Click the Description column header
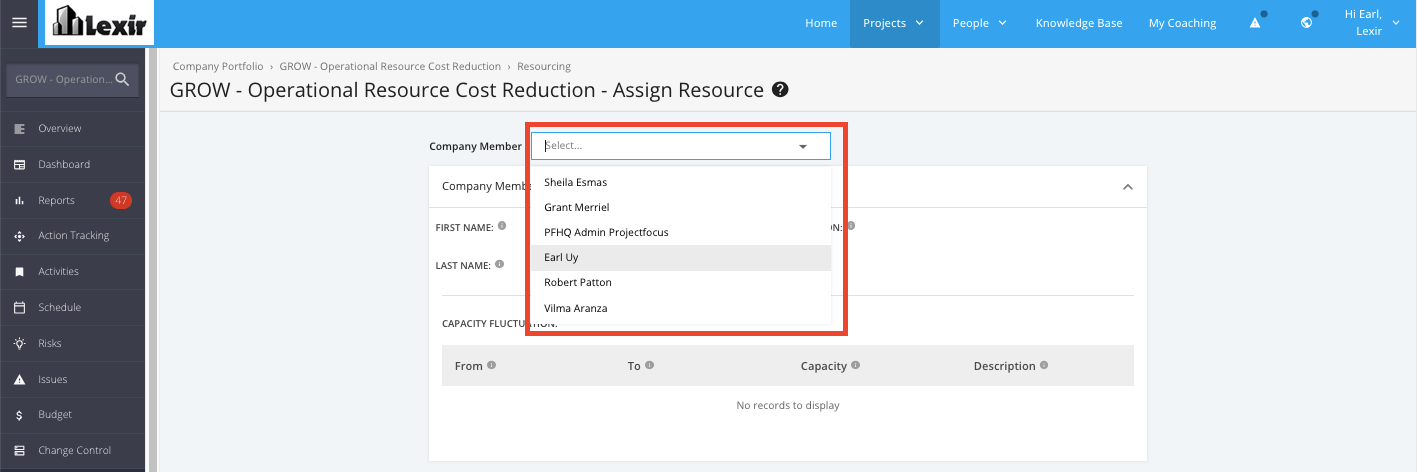Viewport: 1417px width, 472px height. tap(1005, 366)
